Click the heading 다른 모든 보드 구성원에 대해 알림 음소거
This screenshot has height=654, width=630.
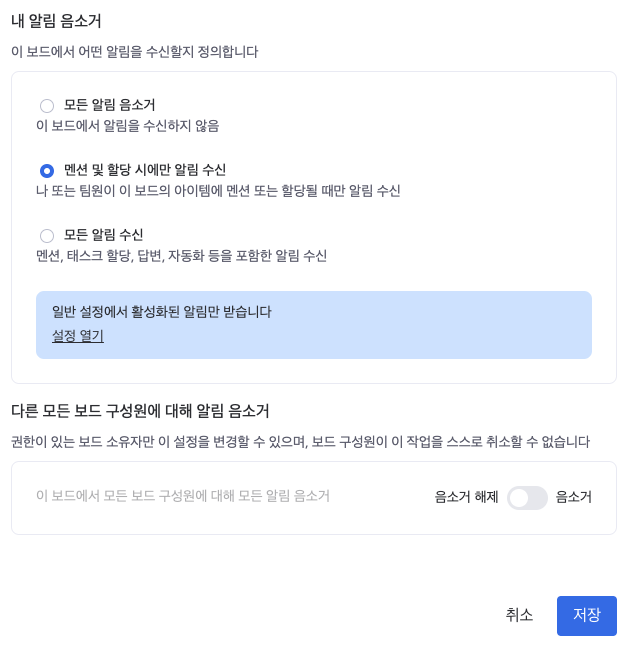tap(140, 411)
